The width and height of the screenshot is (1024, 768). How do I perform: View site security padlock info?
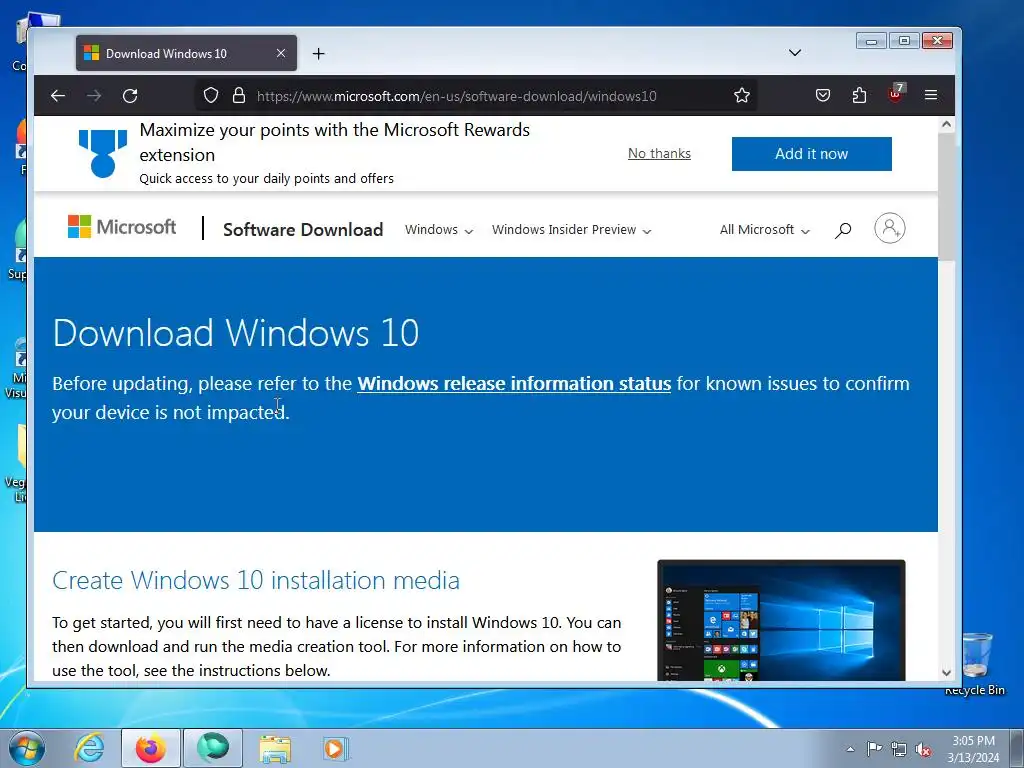coord(239,95)
